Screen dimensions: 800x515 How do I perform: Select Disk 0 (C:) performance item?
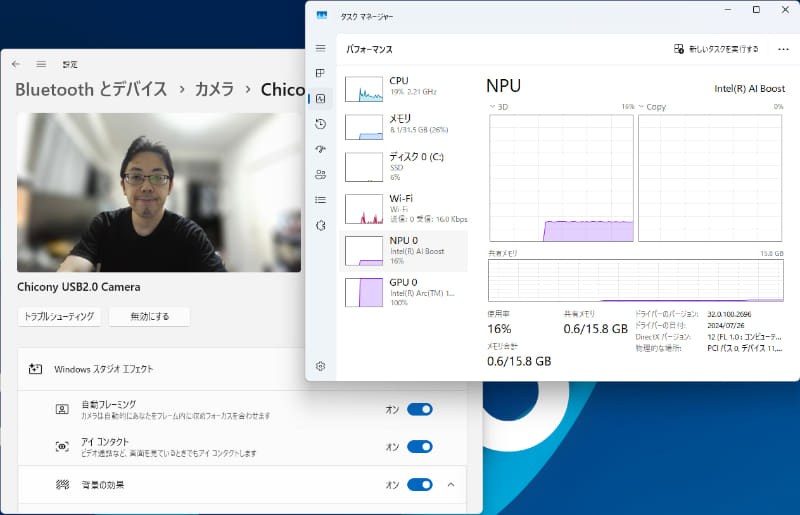pyautogui.click(x=404, y=166)
